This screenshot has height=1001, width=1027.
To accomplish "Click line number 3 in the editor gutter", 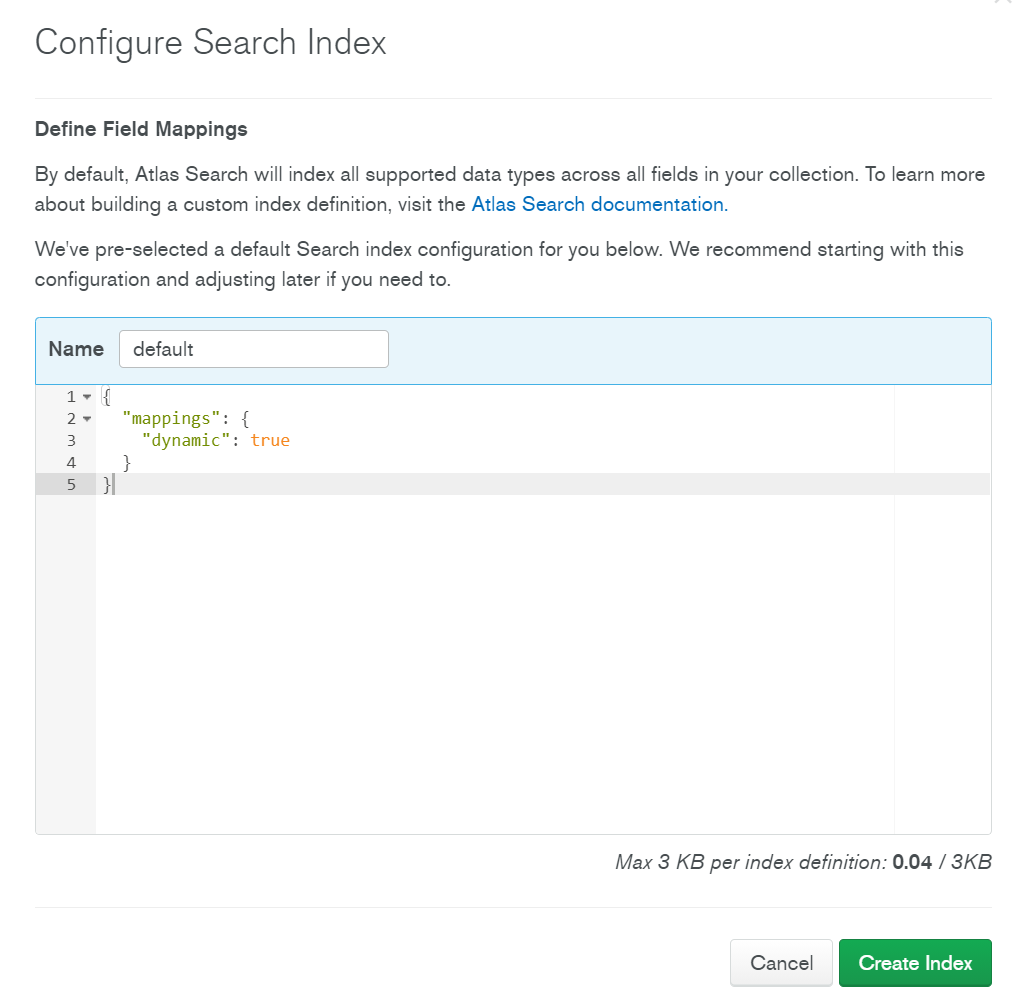I will (71, 440).
